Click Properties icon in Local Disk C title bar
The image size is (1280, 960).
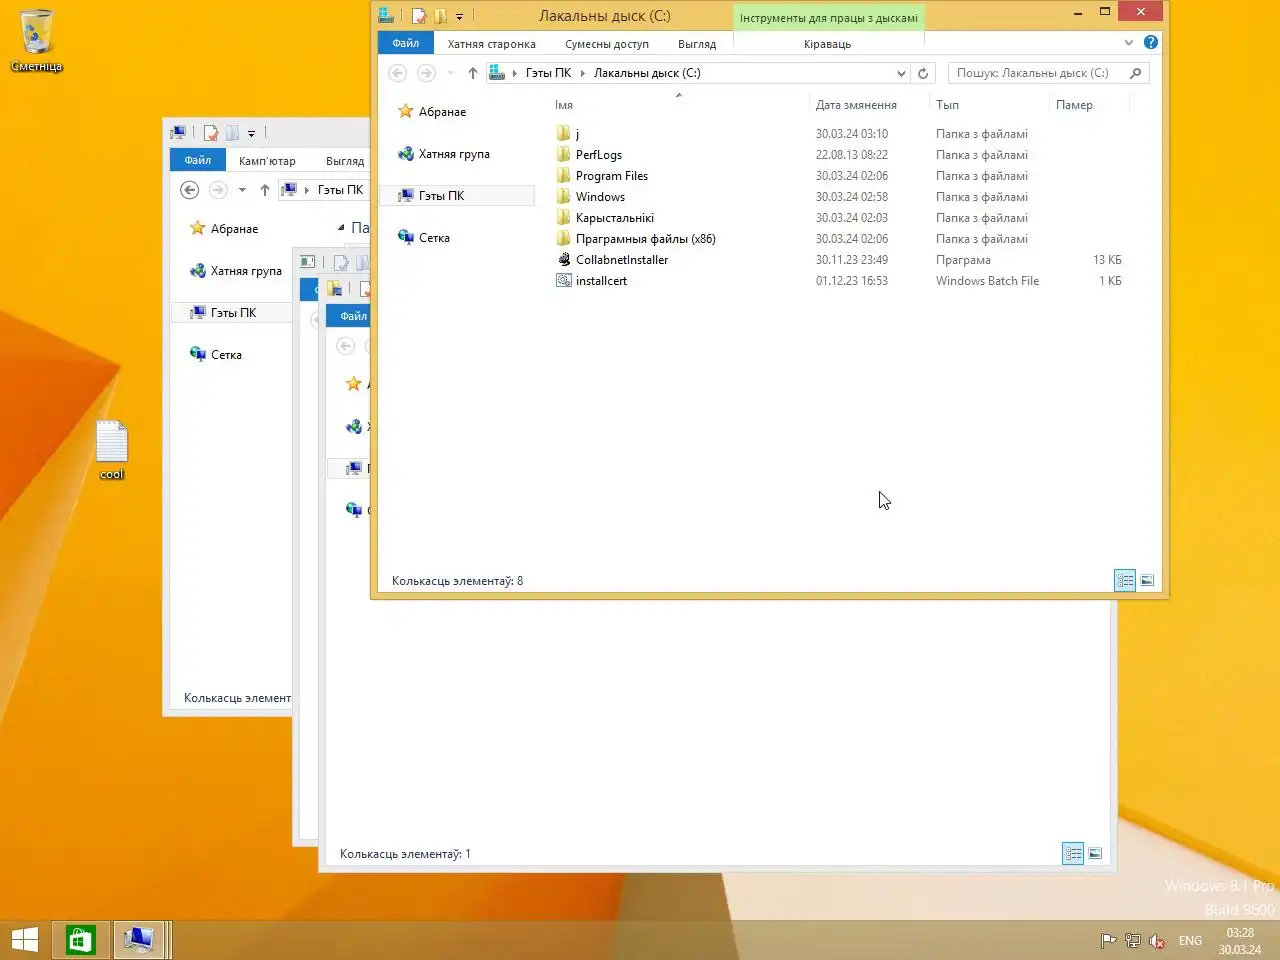pos(419,16)
